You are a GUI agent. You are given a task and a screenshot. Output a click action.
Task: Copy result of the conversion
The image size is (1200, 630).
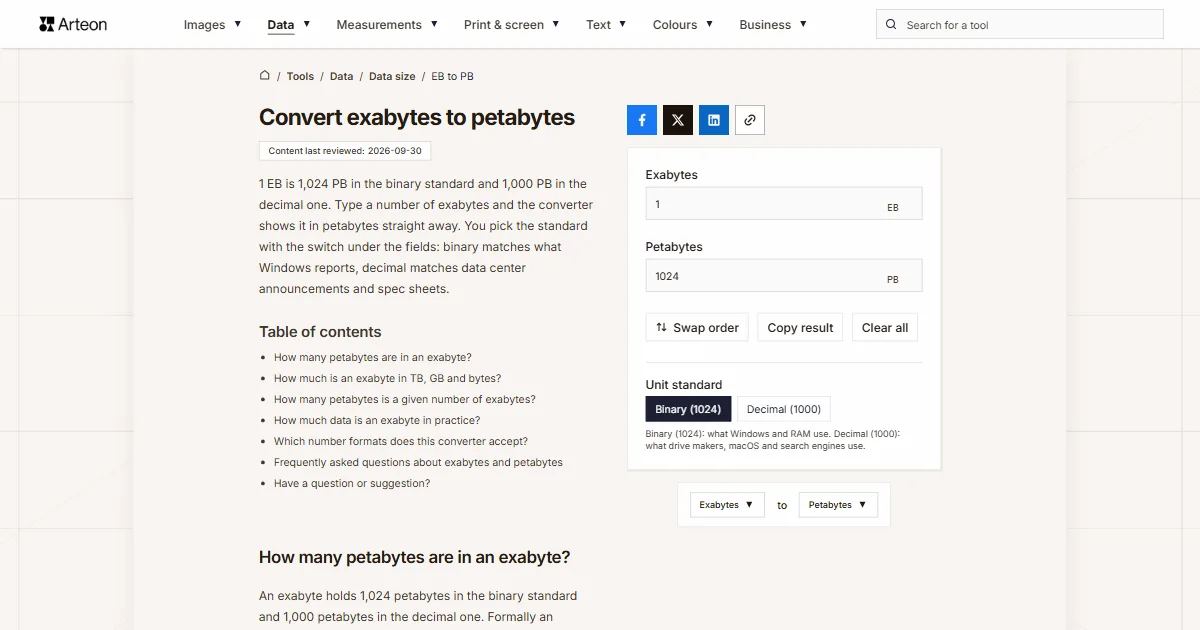pos(800,328)
